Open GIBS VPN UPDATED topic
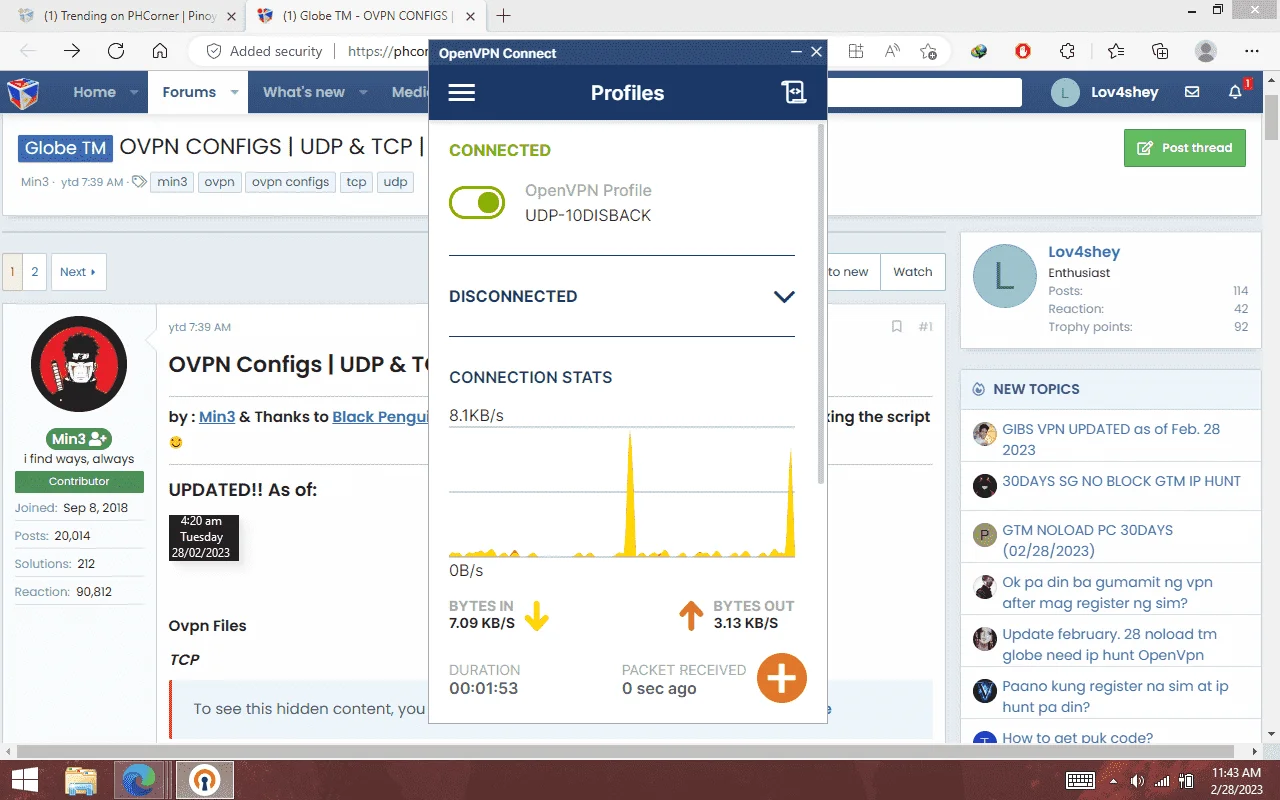 [1111, 439]
